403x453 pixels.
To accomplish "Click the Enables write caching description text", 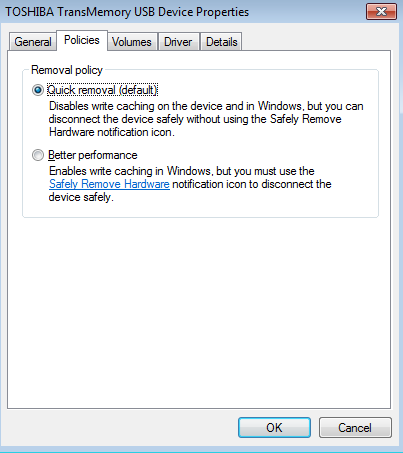I will tap(190, 184).
